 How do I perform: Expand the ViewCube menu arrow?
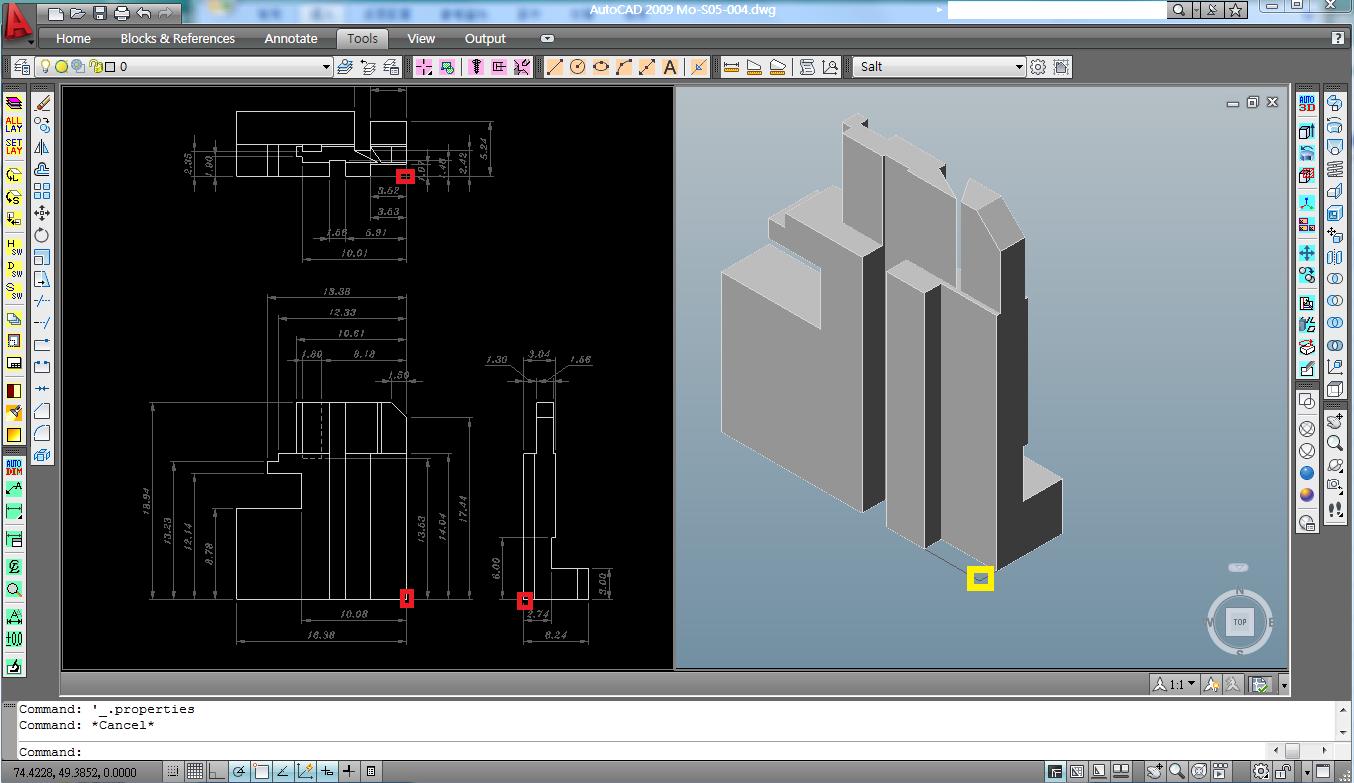1238,567
